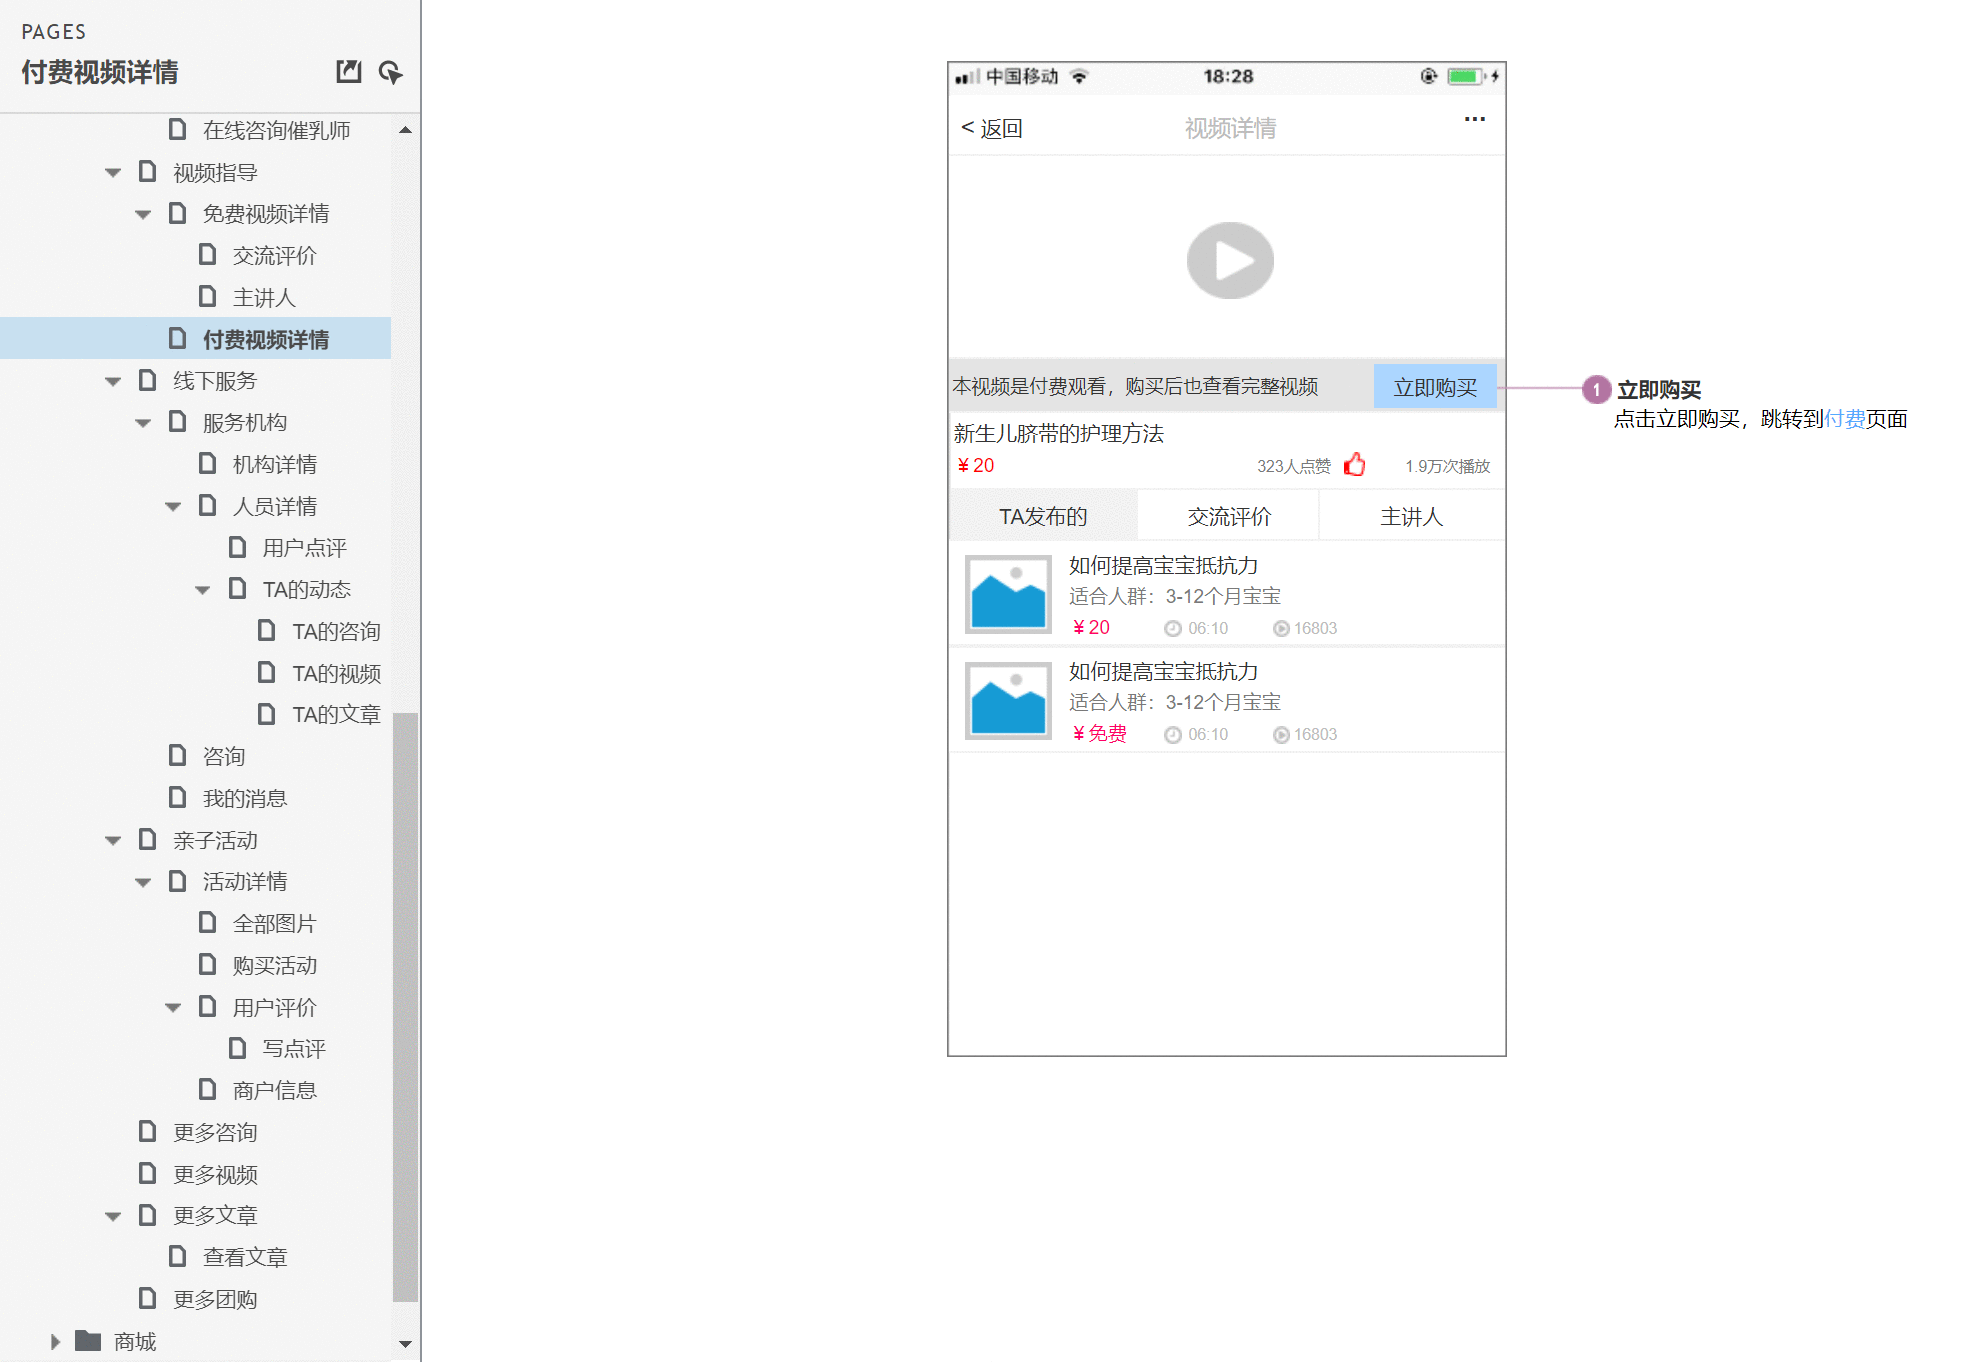Click the 立即购买 button

(x=1435, y=387)
